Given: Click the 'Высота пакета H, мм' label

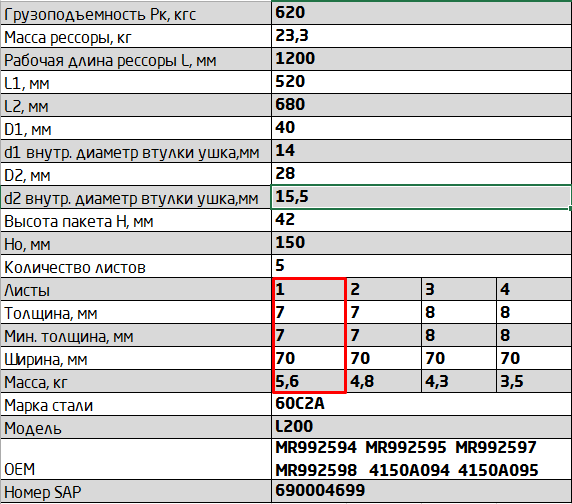Looking at the screenshot, I should click(78, 221).
